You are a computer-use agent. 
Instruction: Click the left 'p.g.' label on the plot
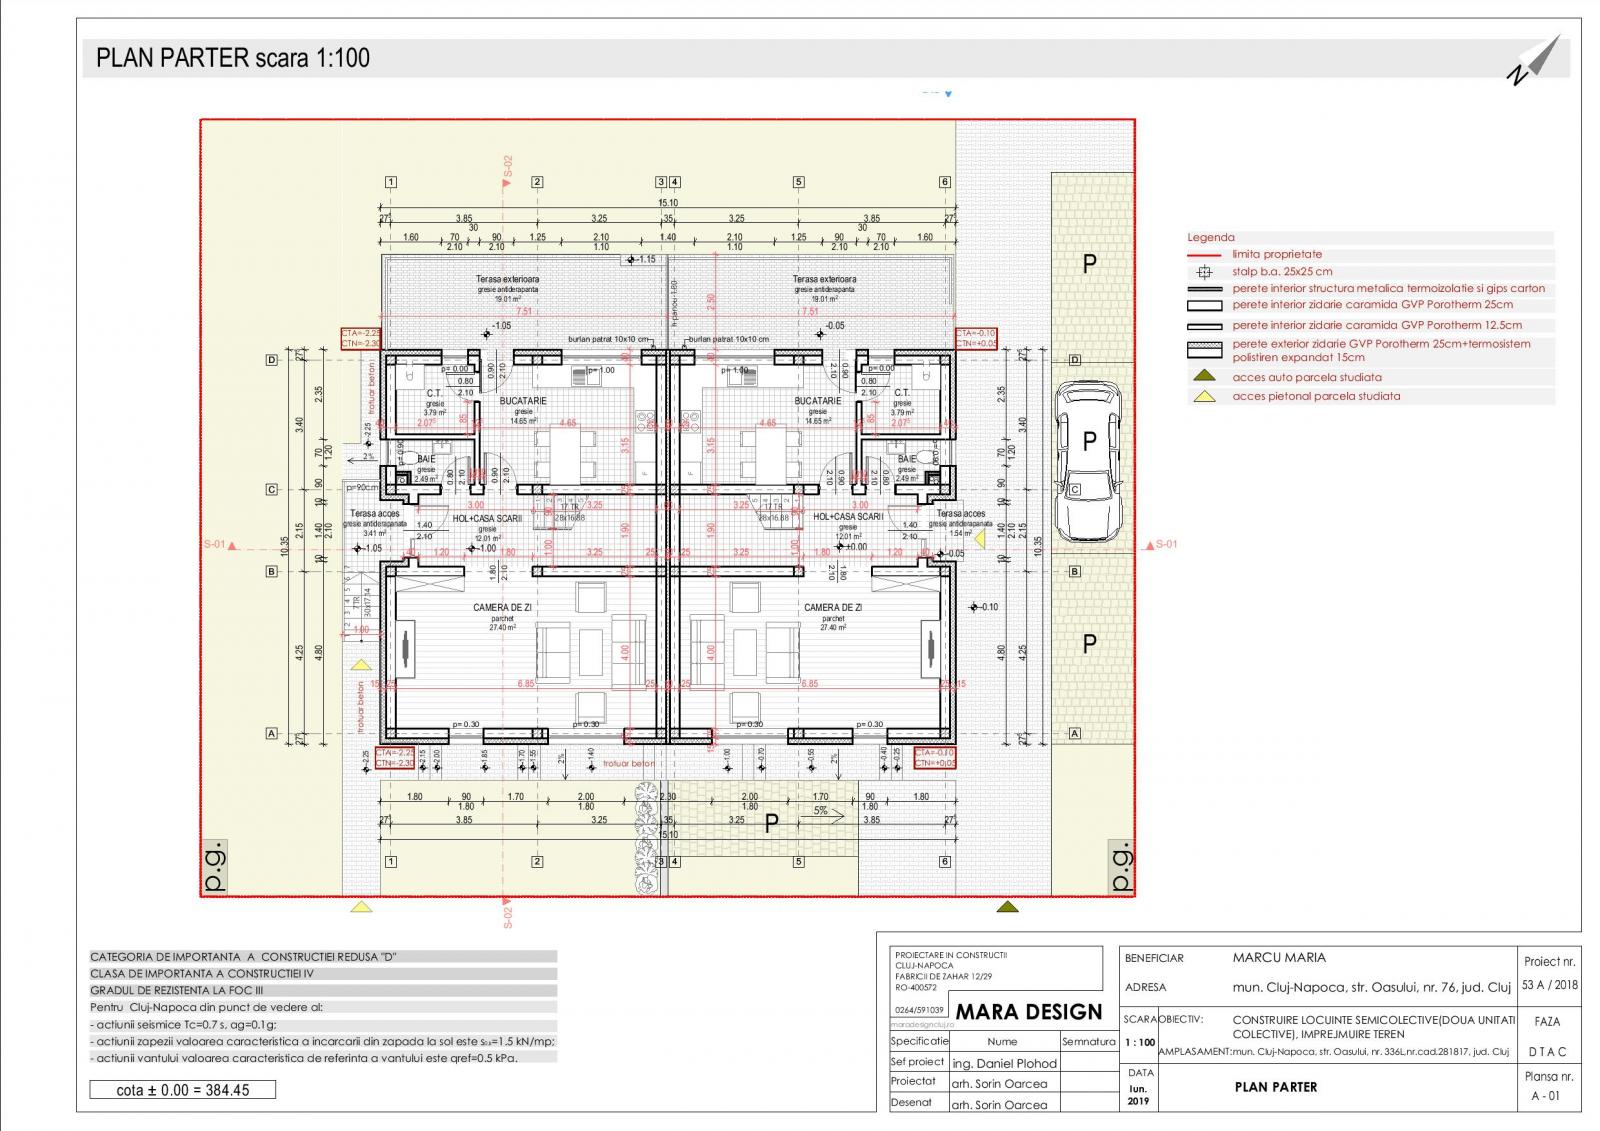[x=216, y=870]
